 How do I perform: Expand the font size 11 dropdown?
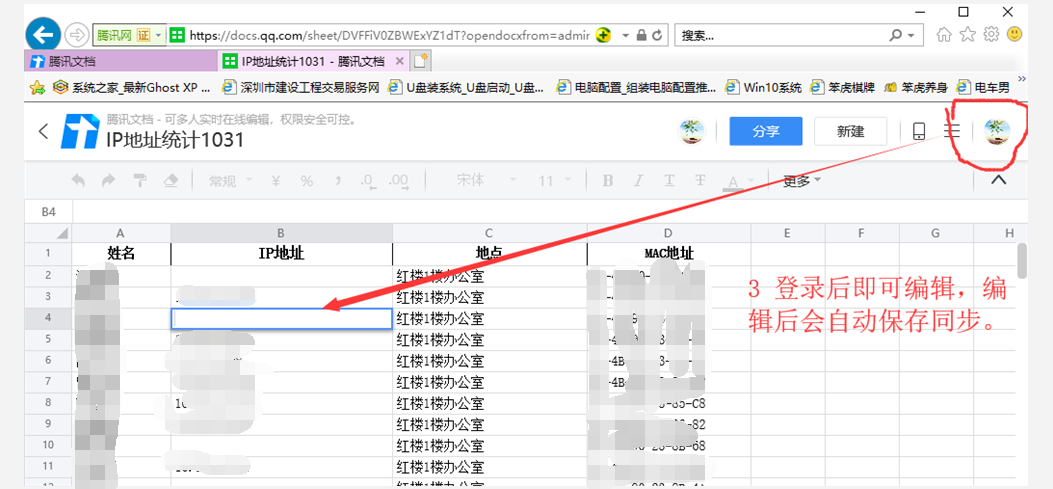(554, 181)
